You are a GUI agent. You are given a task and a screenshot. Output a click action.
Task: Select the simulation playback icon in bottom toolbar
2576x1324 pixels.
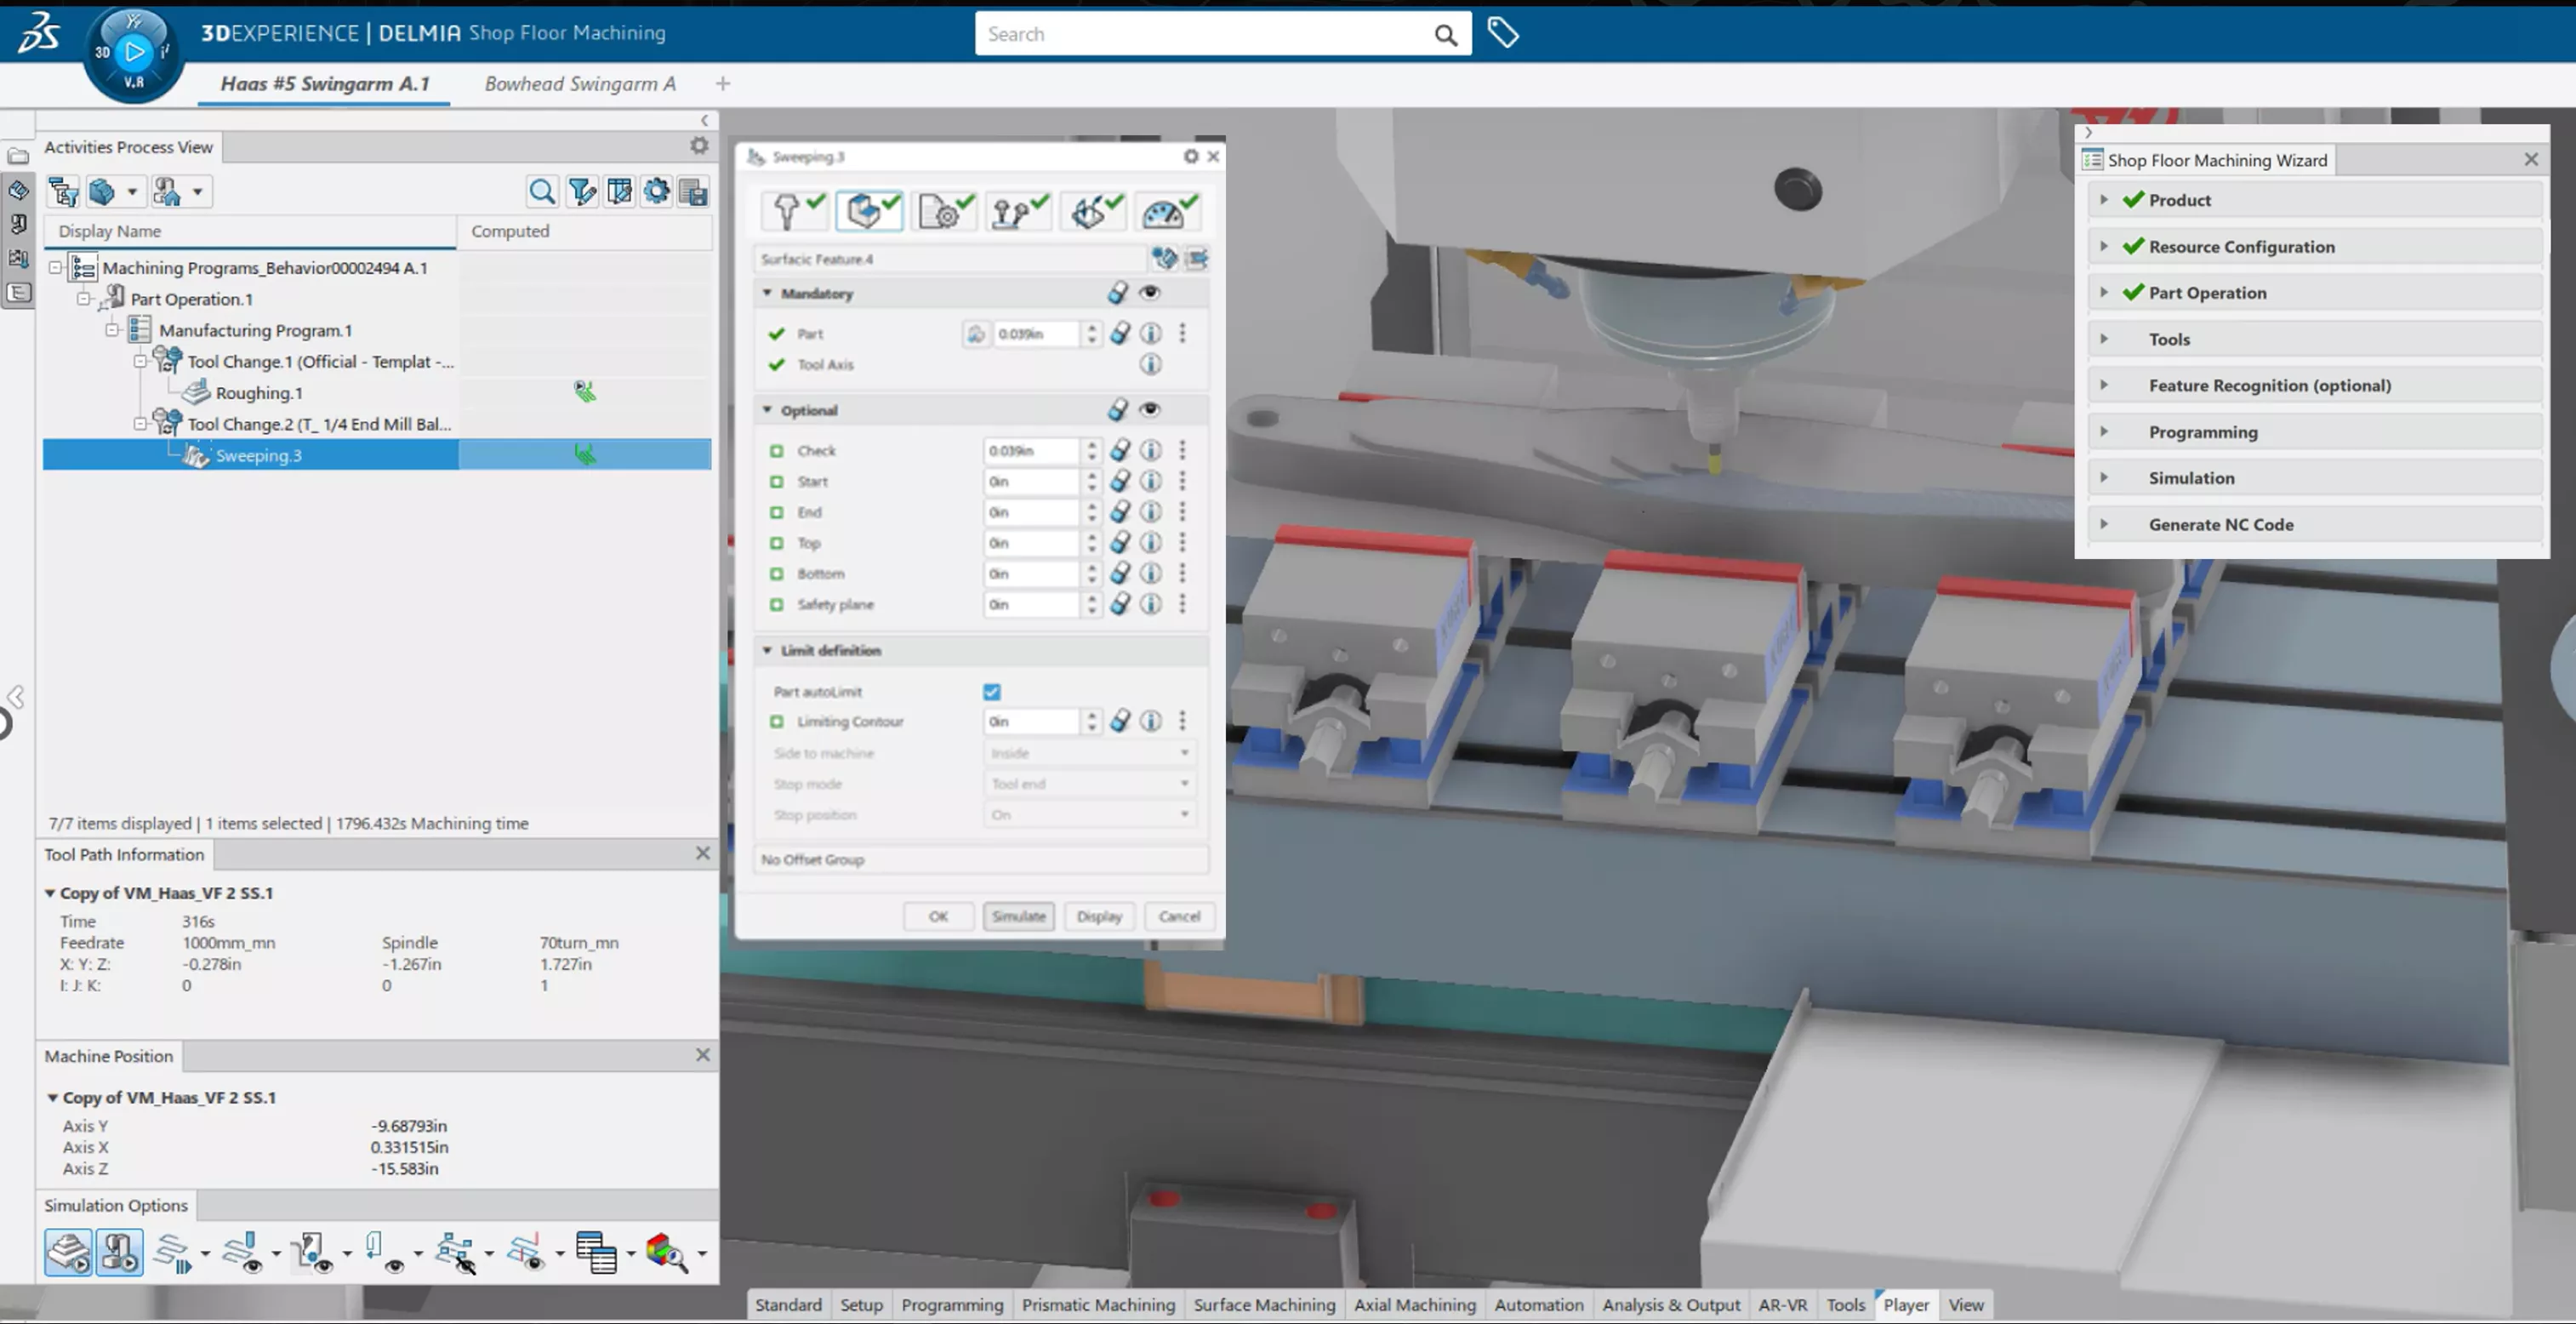point(120,1252)
